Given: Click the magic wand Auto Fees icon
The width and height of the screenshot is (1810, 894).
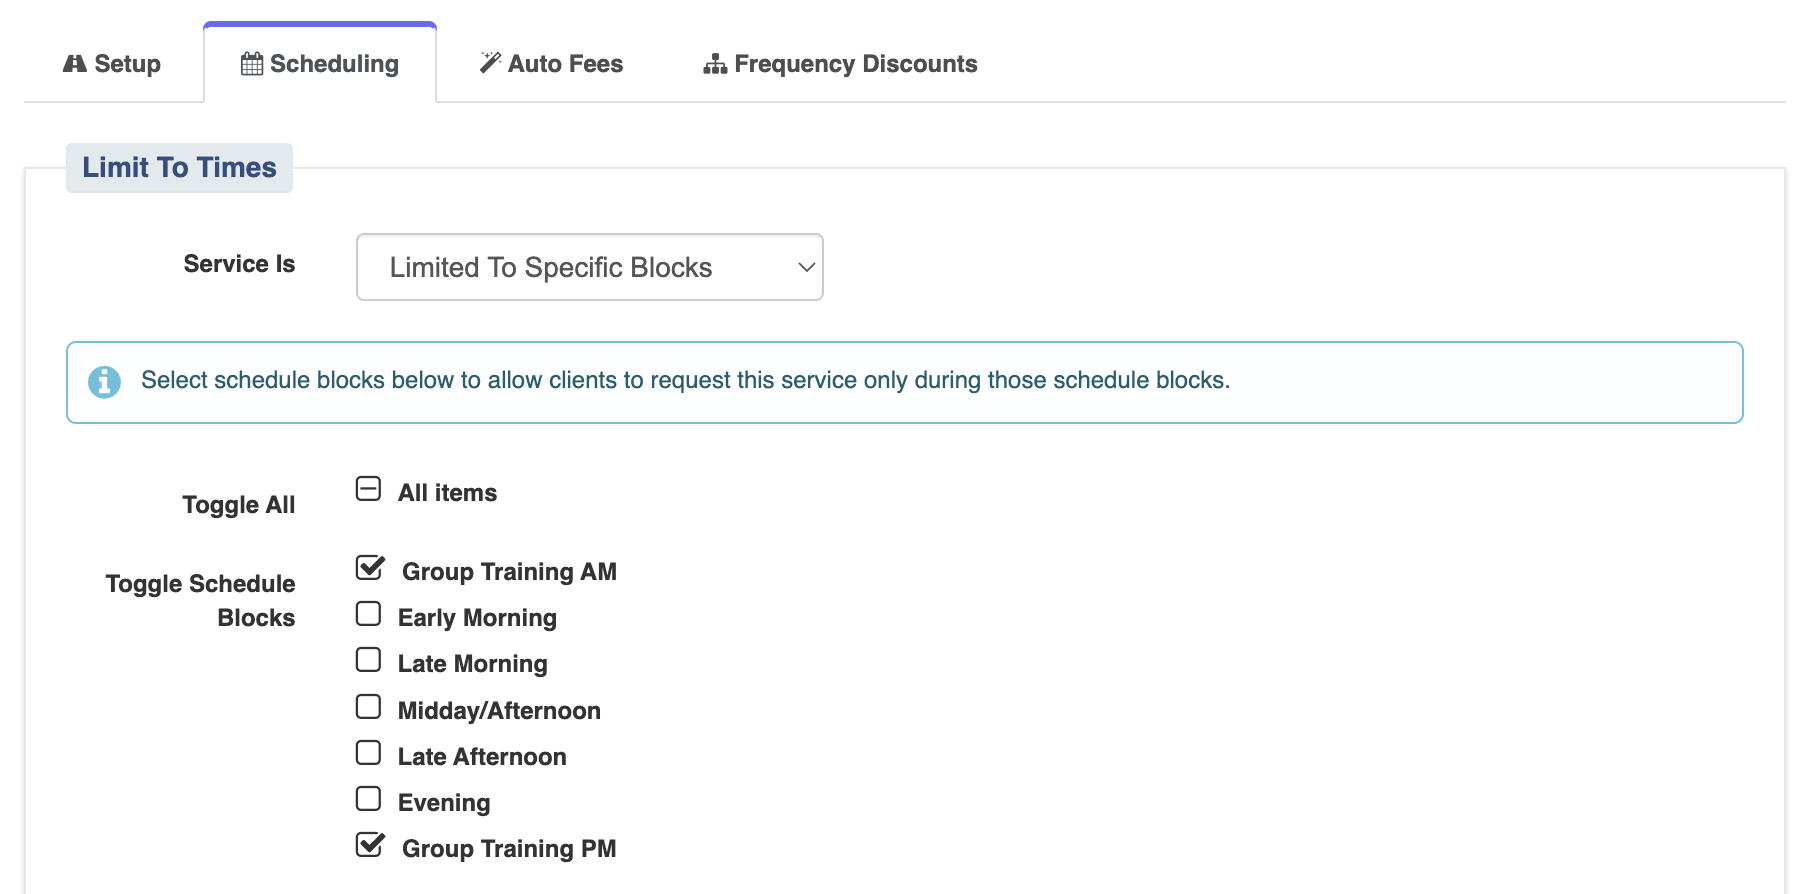Looking at the screenshot, I should tap(490, 63).
